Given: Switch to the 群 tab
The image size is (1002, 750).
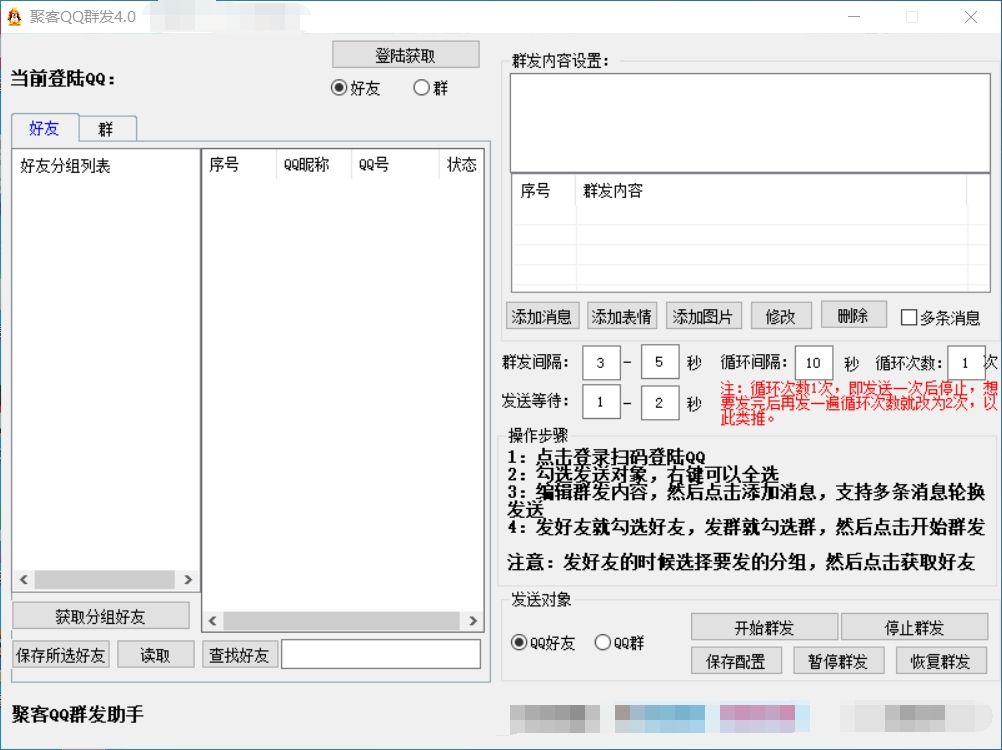Looking at the screenshot, I should (107, 128).
